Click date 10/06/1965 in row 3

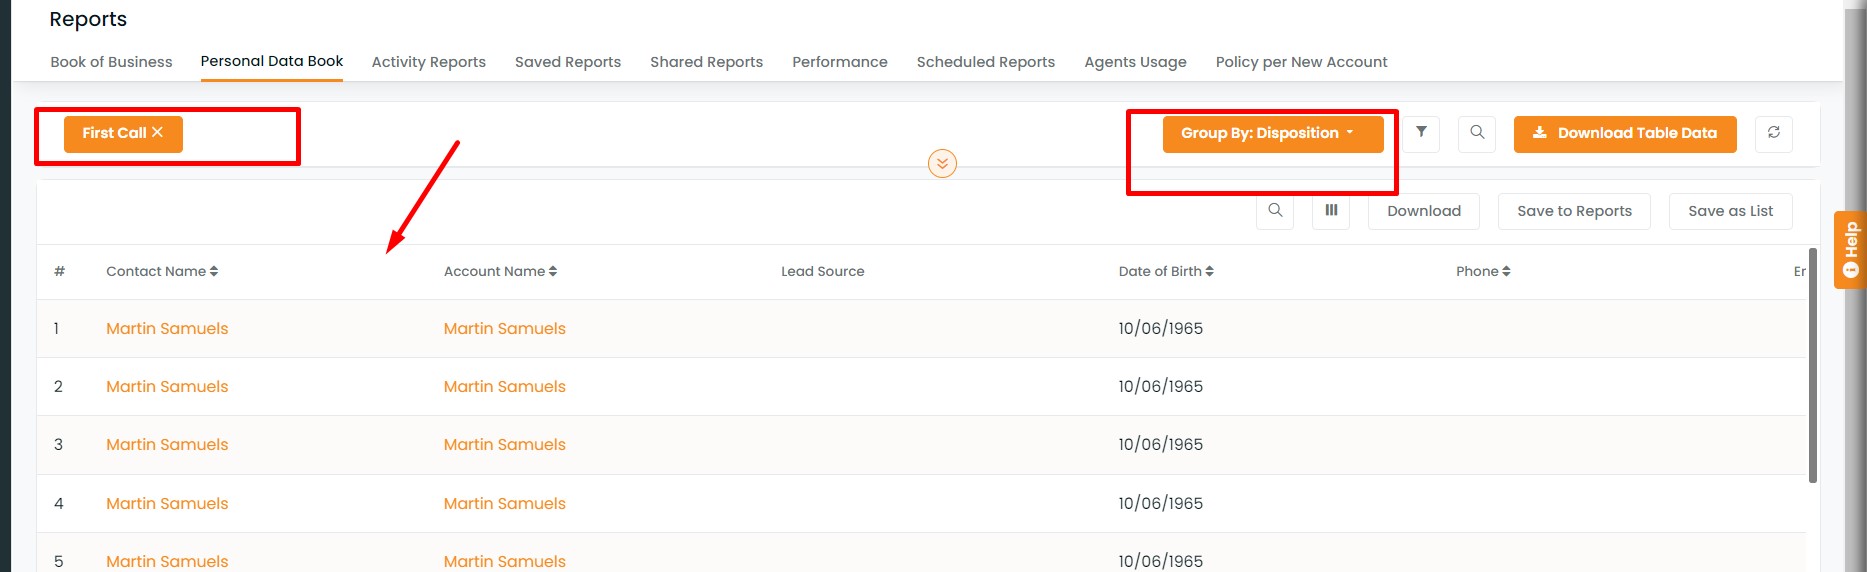[x=1160, y=444]
